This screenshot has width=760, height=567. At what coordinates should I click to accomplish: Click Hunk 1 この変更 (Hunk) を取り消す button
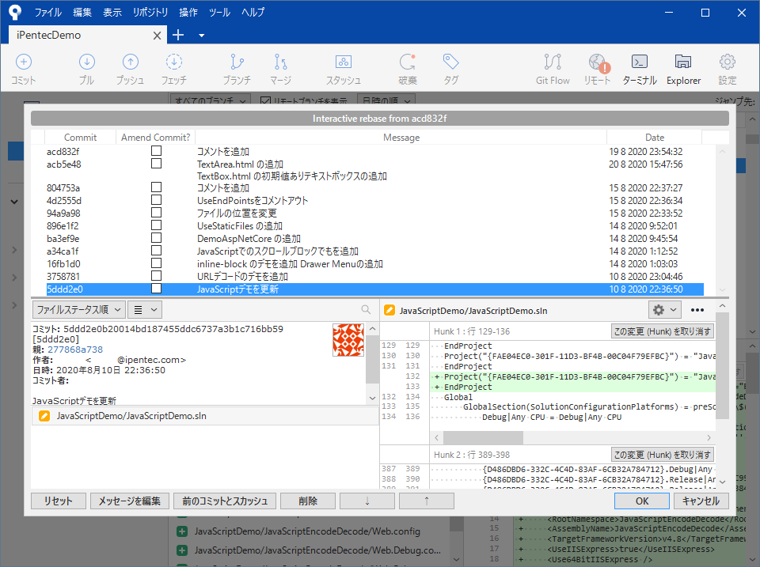point(662,331)
